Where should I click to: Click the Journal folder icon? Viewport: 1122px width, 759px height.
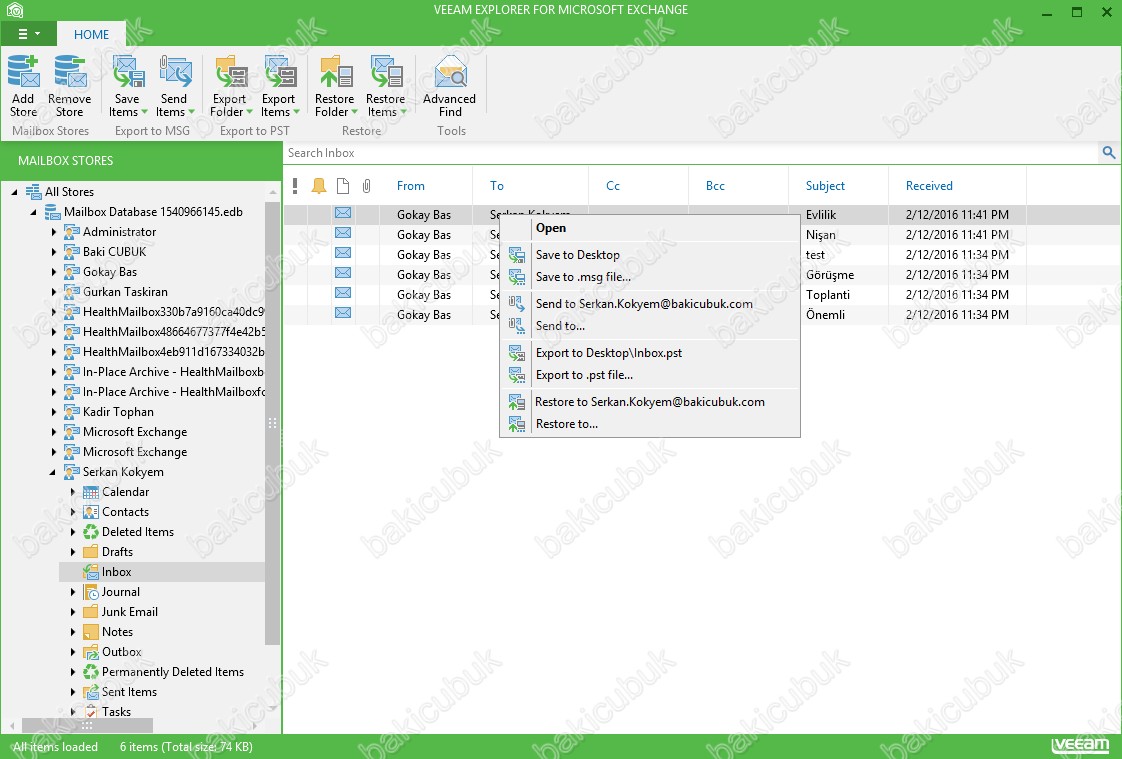91,592
